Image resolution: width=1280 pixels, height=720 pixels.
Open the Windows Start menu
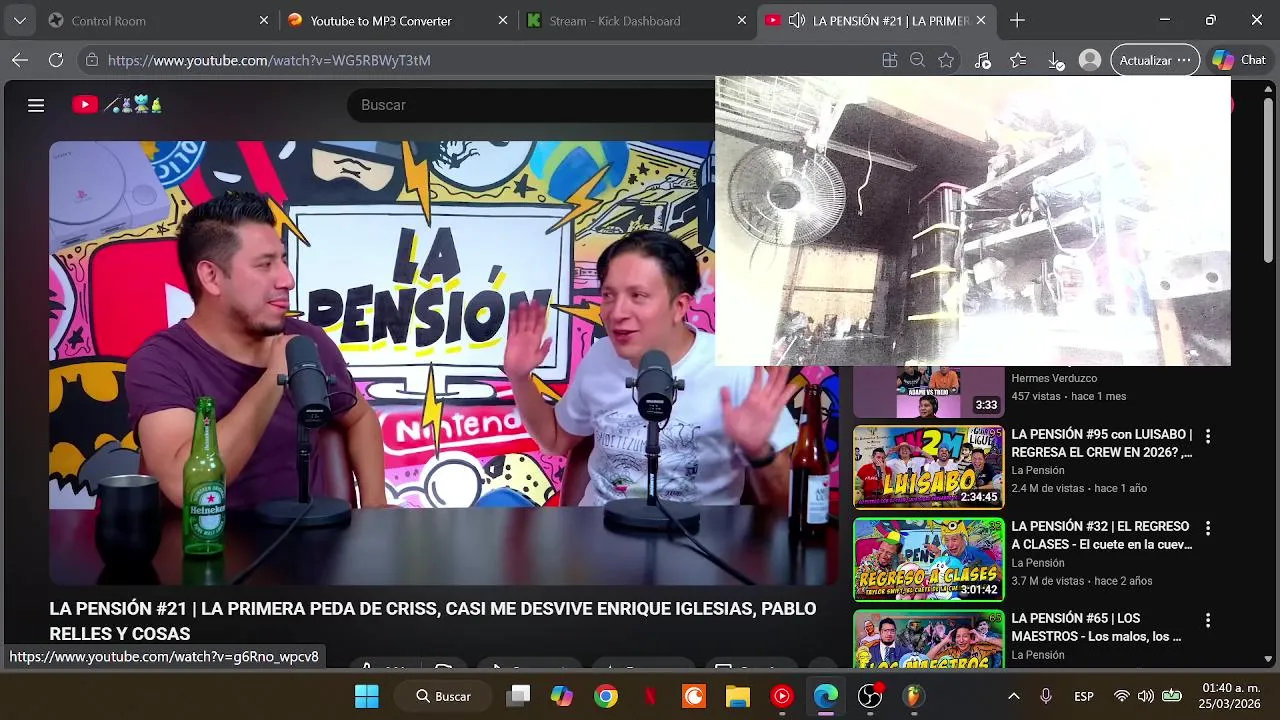(x=367, y=696)
